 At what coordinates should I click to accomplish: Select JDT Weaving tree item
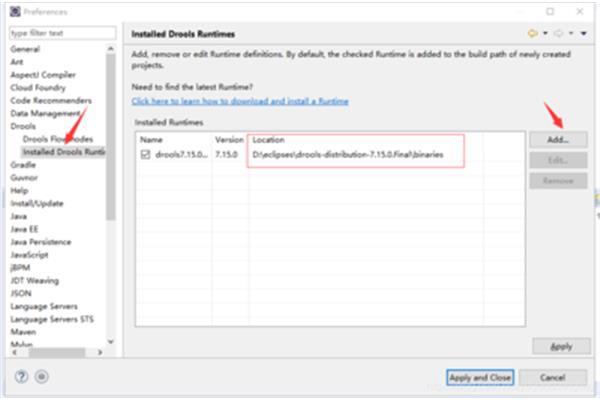click(34, 281)
